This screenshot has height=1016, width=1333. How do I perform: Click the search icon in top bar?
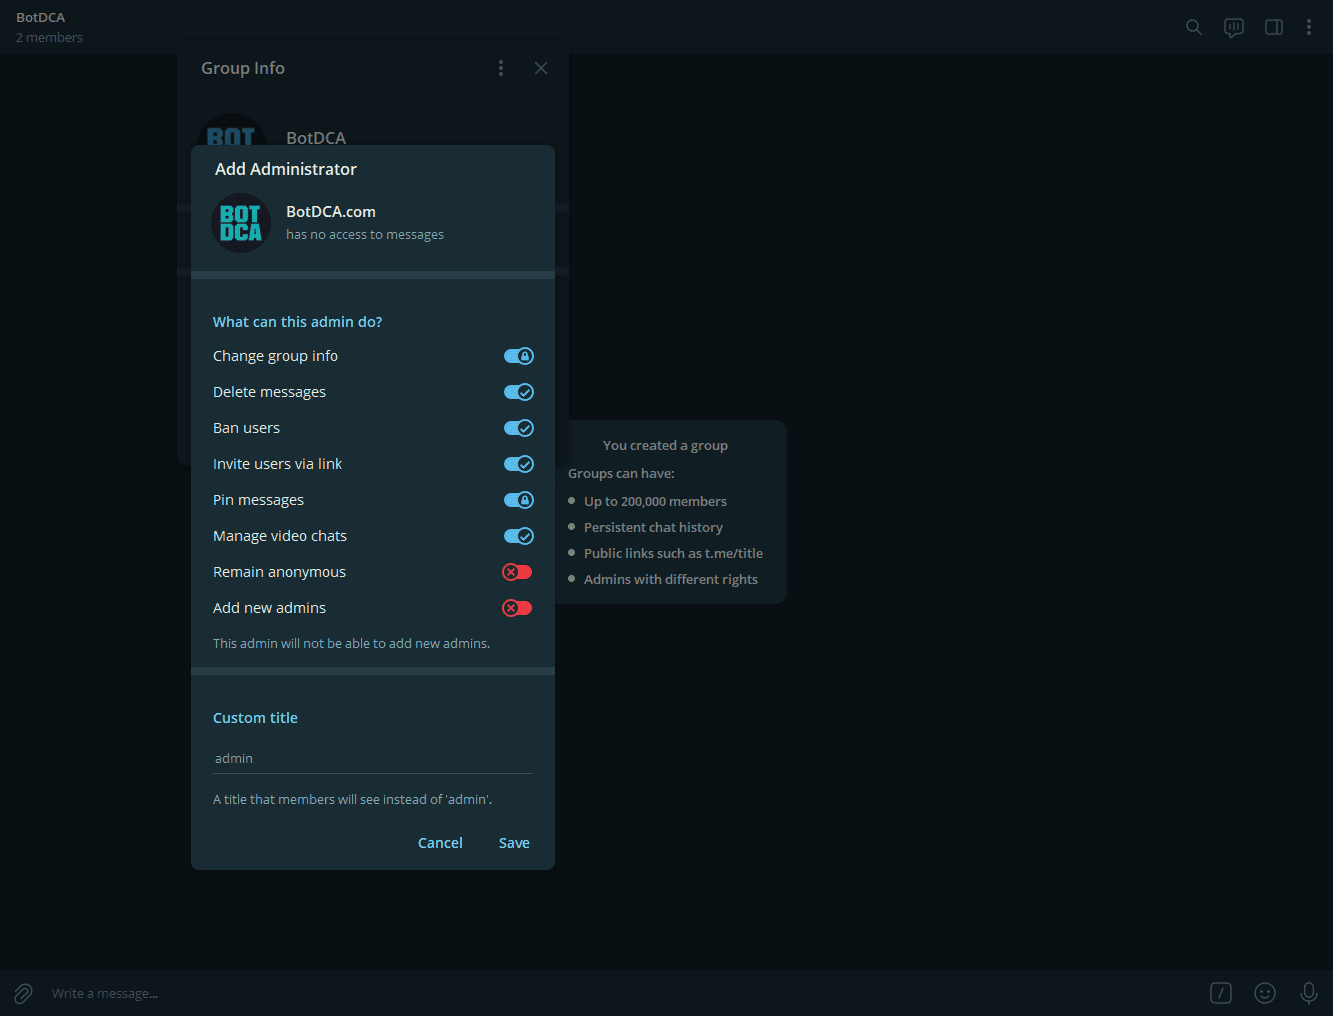click(1194, 27)
